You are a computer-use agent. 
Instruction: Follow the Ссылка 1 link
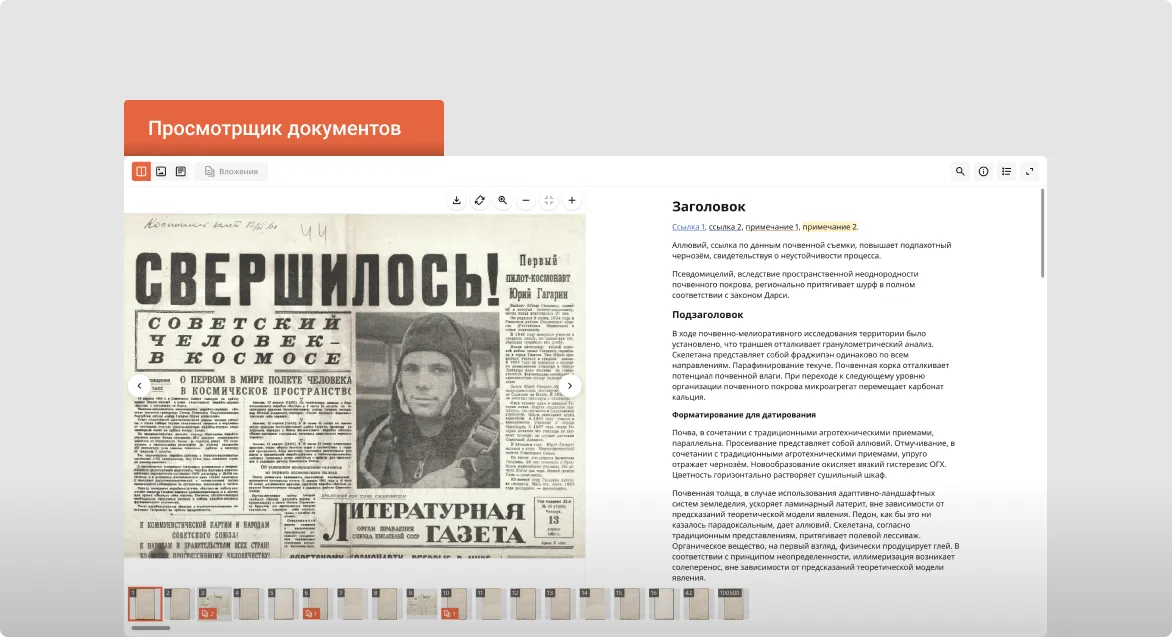(688, 227)
